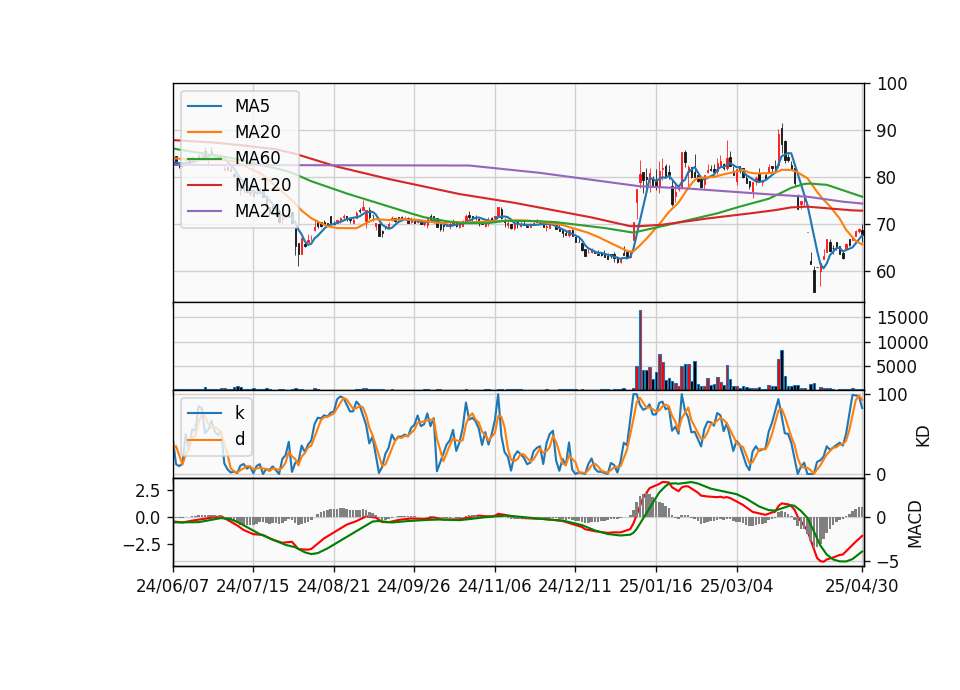Click the MACD axis label
This screenshot has height=690, width=960.
click(x=914, y=524)
